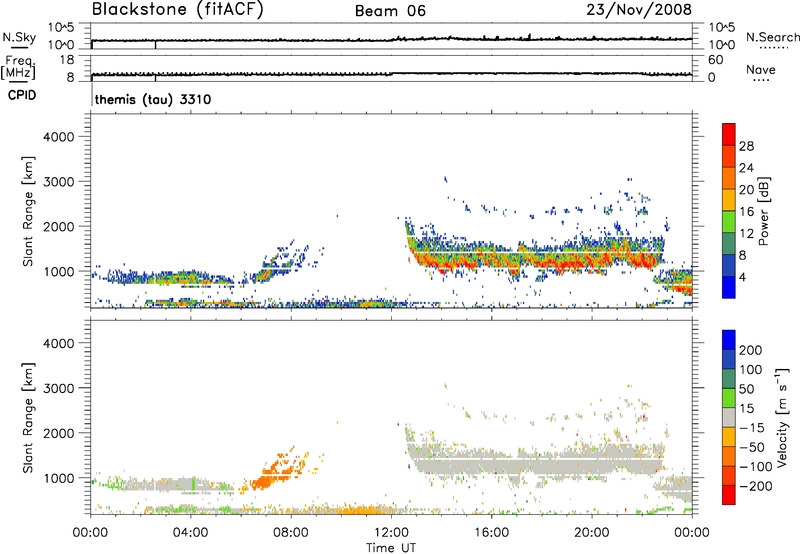Click the Velocity tick label -15

coord(752,427)
